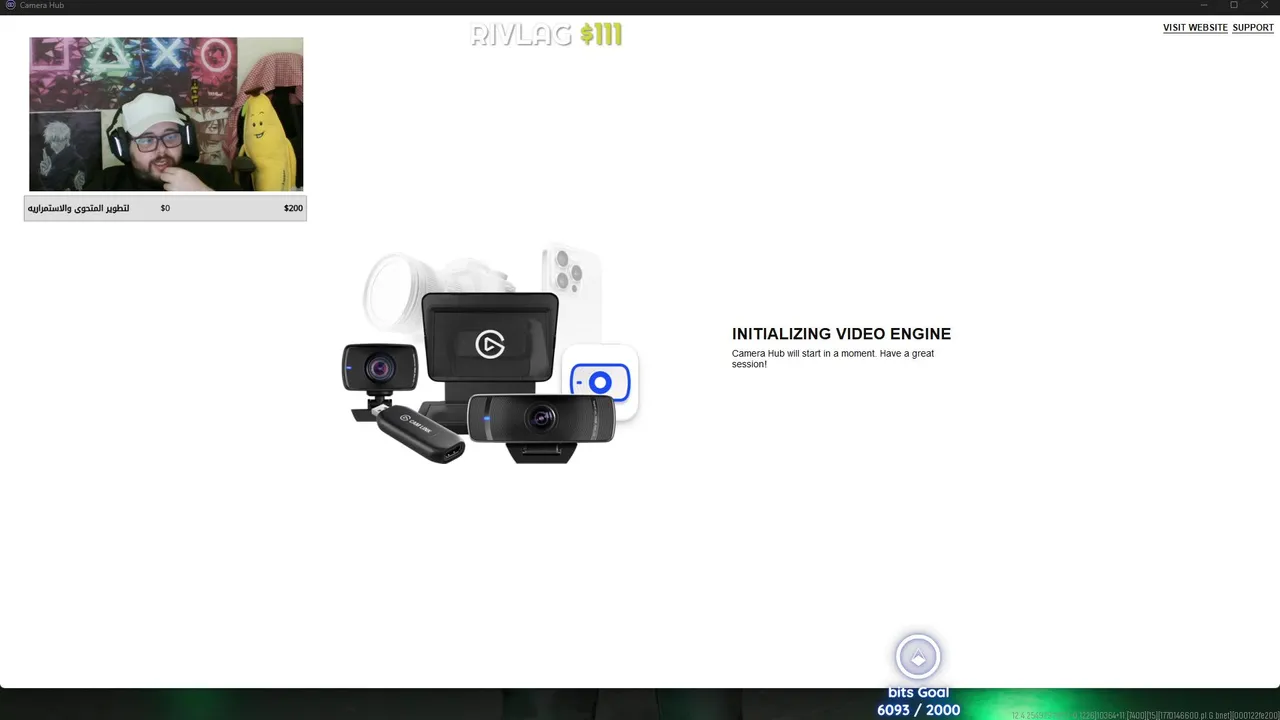Minimize the Camera Hub window

1204,5
